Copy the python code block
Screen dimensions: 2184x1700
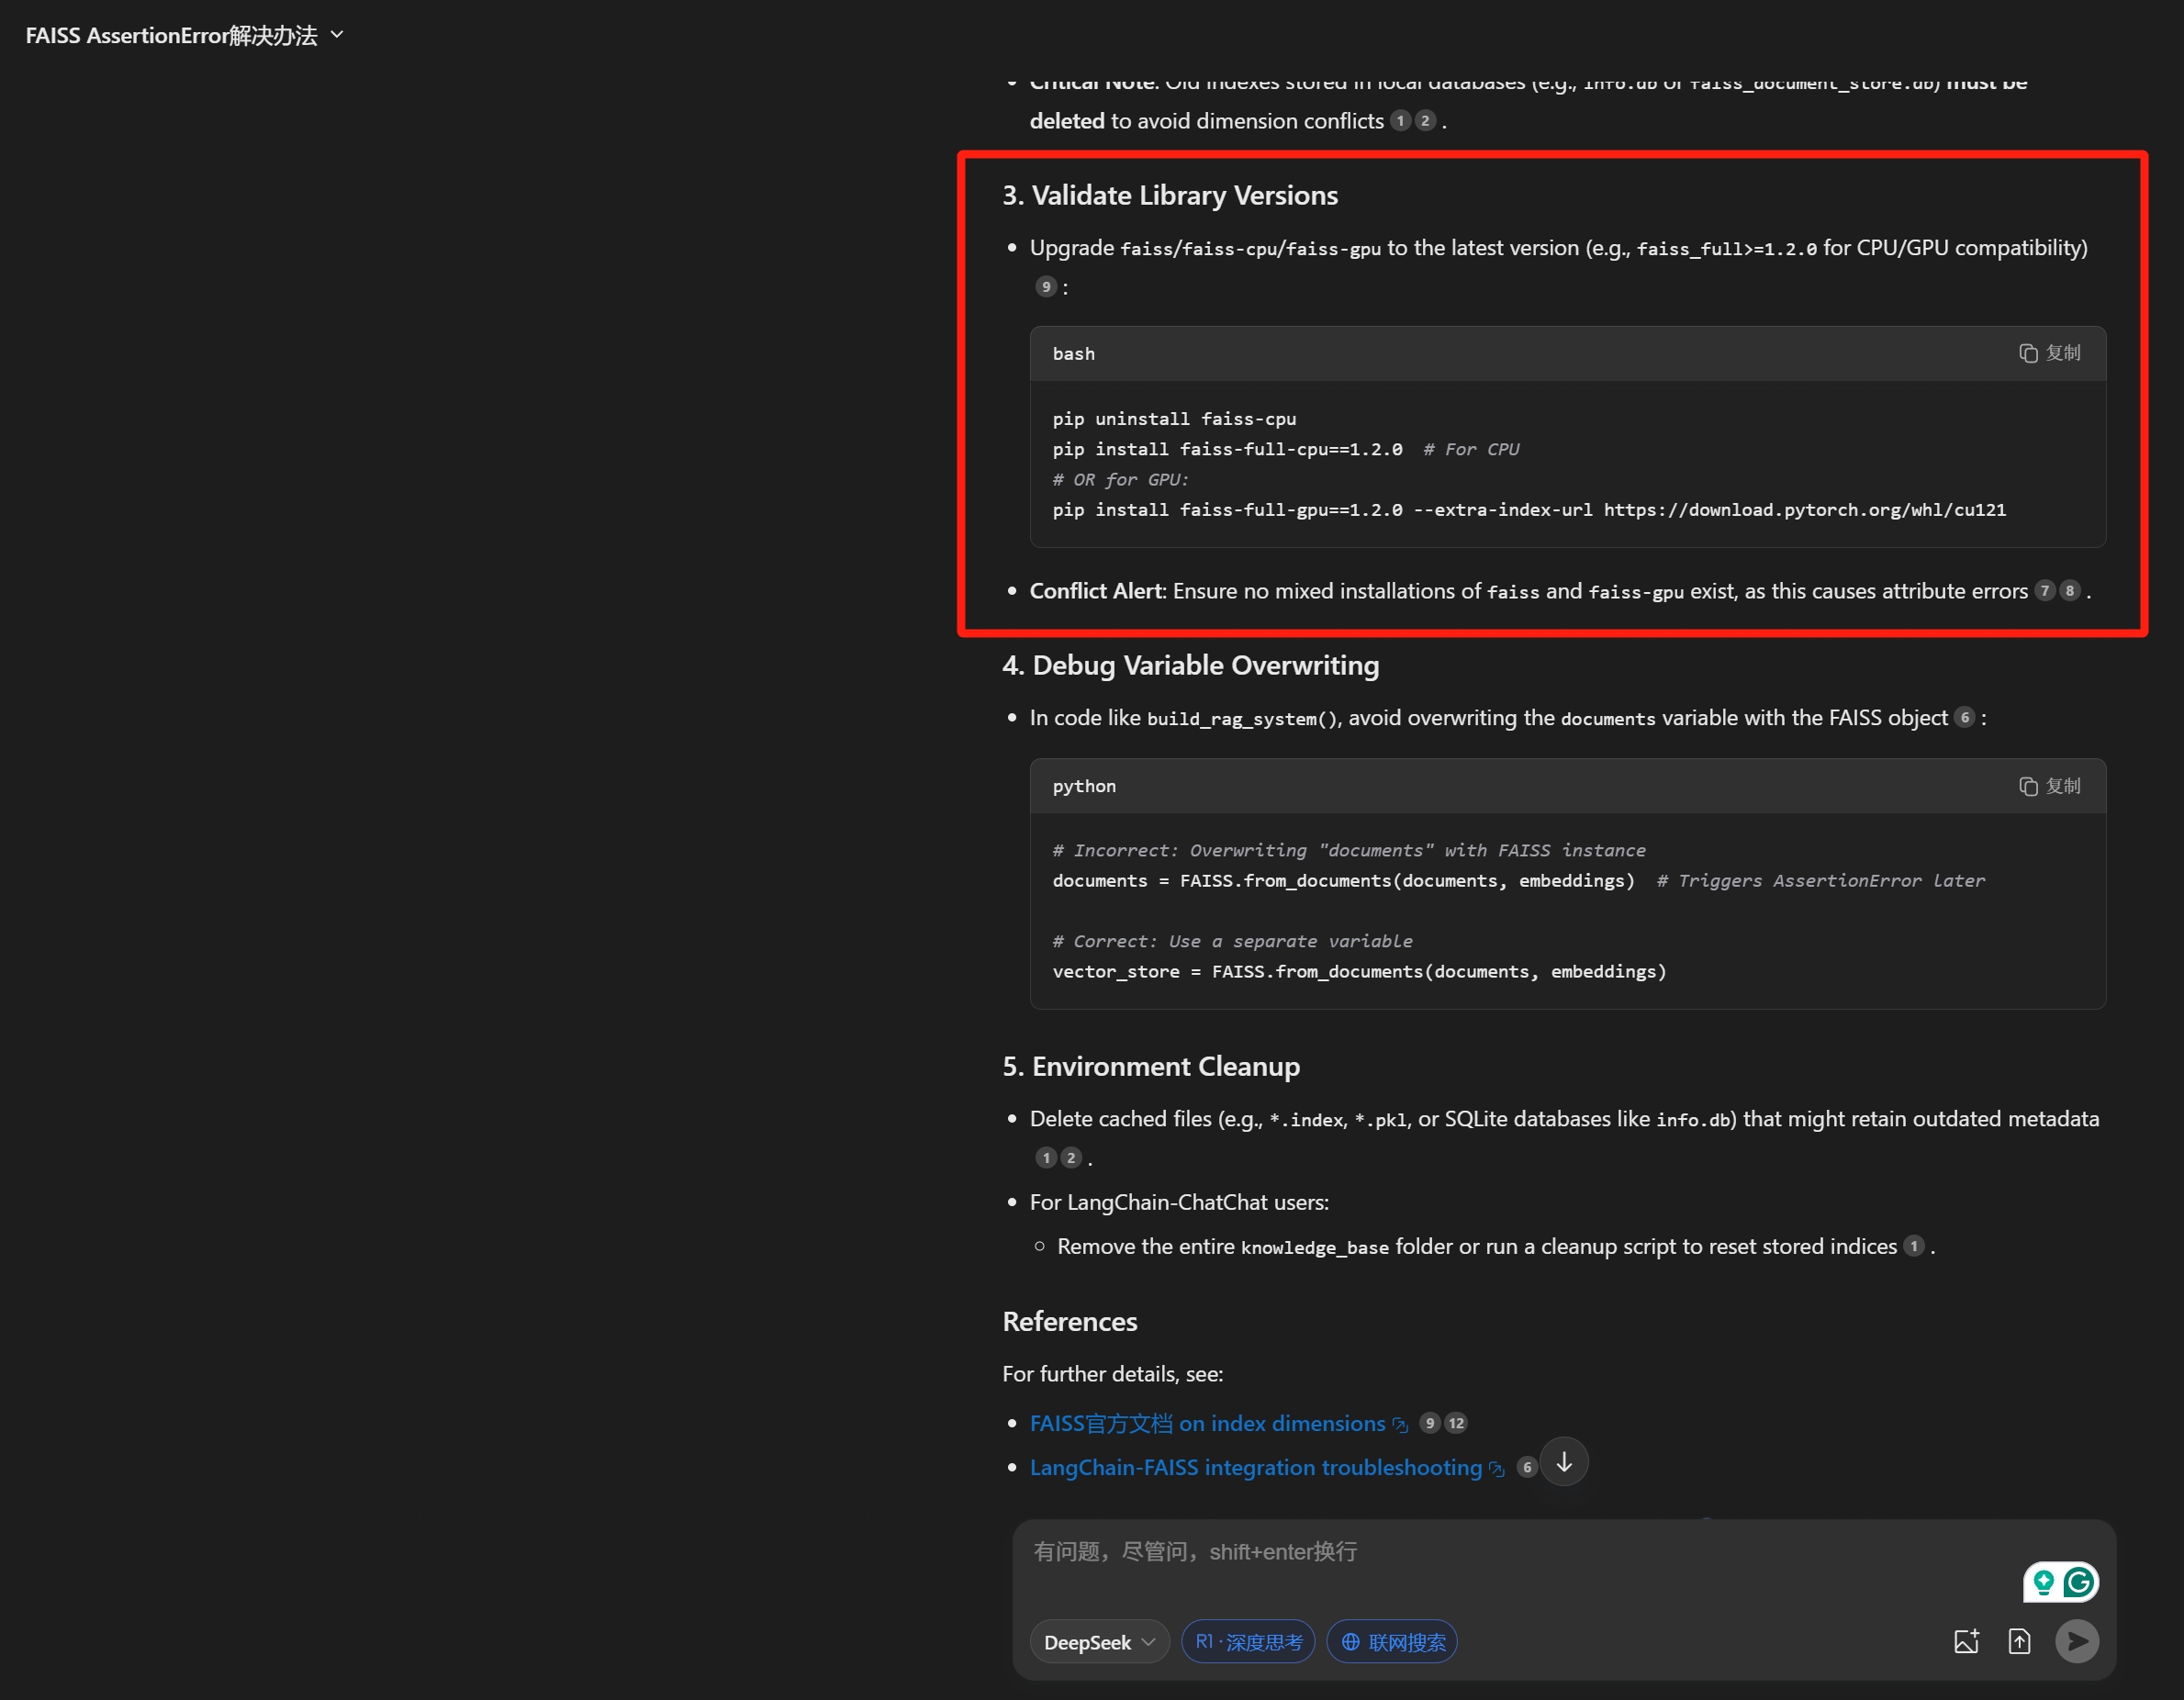(x=2049, y=786)
